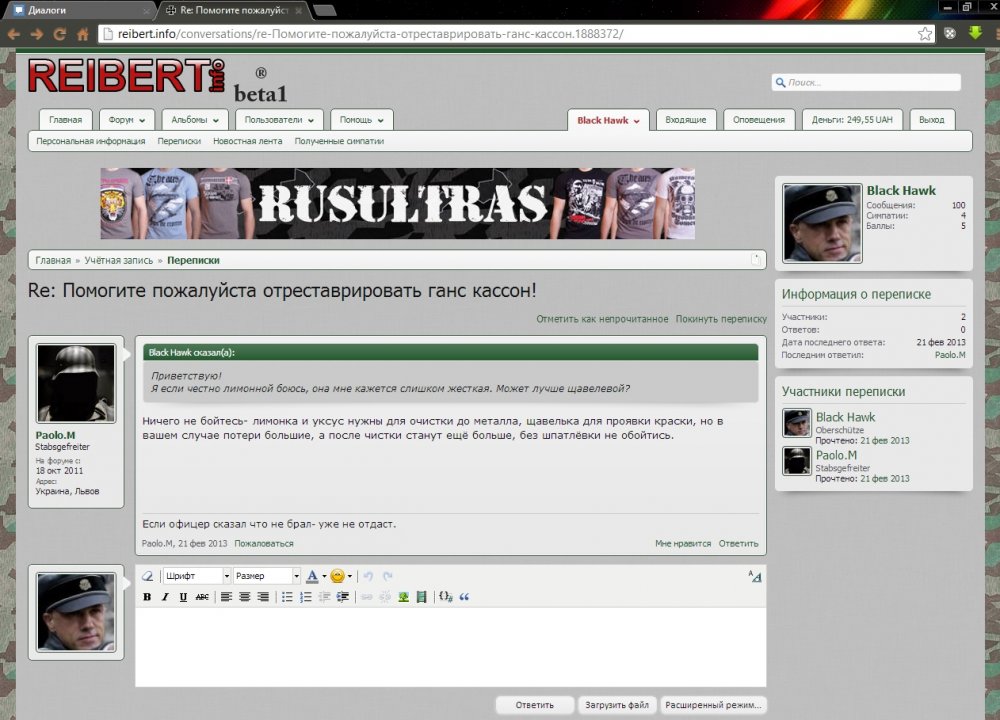Click the Выход logout tab
Screen dimensions: 1000x720
click(x=932, y=120)
